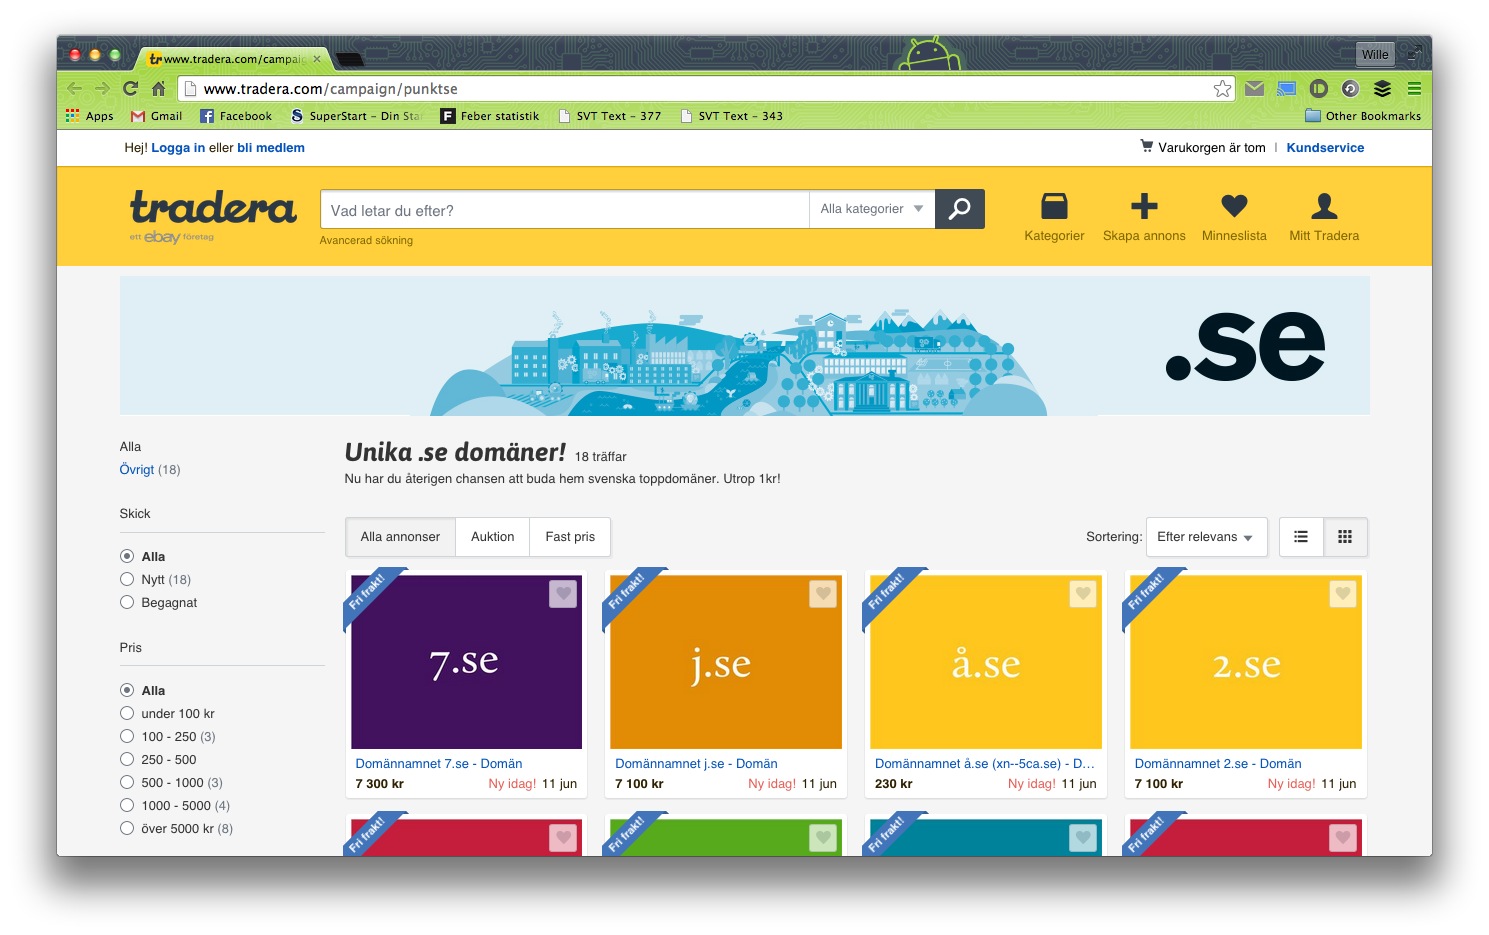Screen dimensions: 1489x935
Task: Open SuperStart bookmark
Action: click(x=356, y=116)
